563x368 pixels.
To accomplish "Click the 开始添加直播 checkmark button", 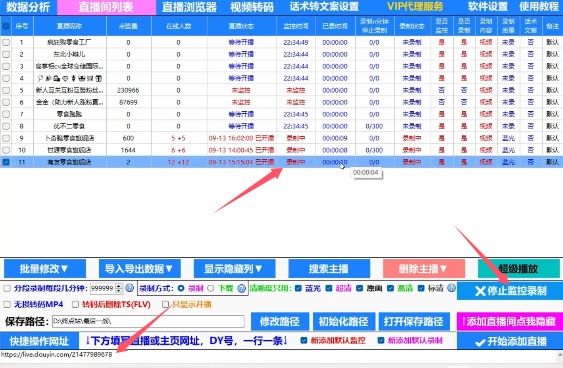I will tap(510, 341).
